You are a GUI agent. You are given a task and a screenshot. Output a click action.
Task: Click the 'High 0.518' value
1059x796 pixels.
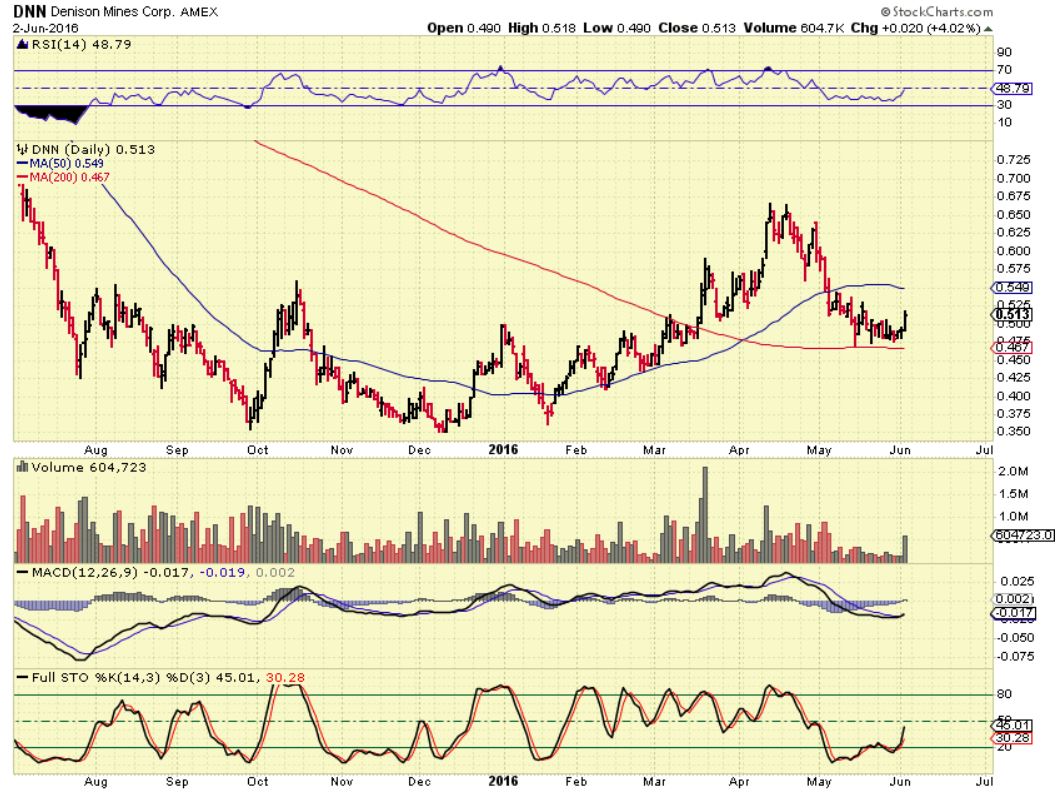pos(541,28)
